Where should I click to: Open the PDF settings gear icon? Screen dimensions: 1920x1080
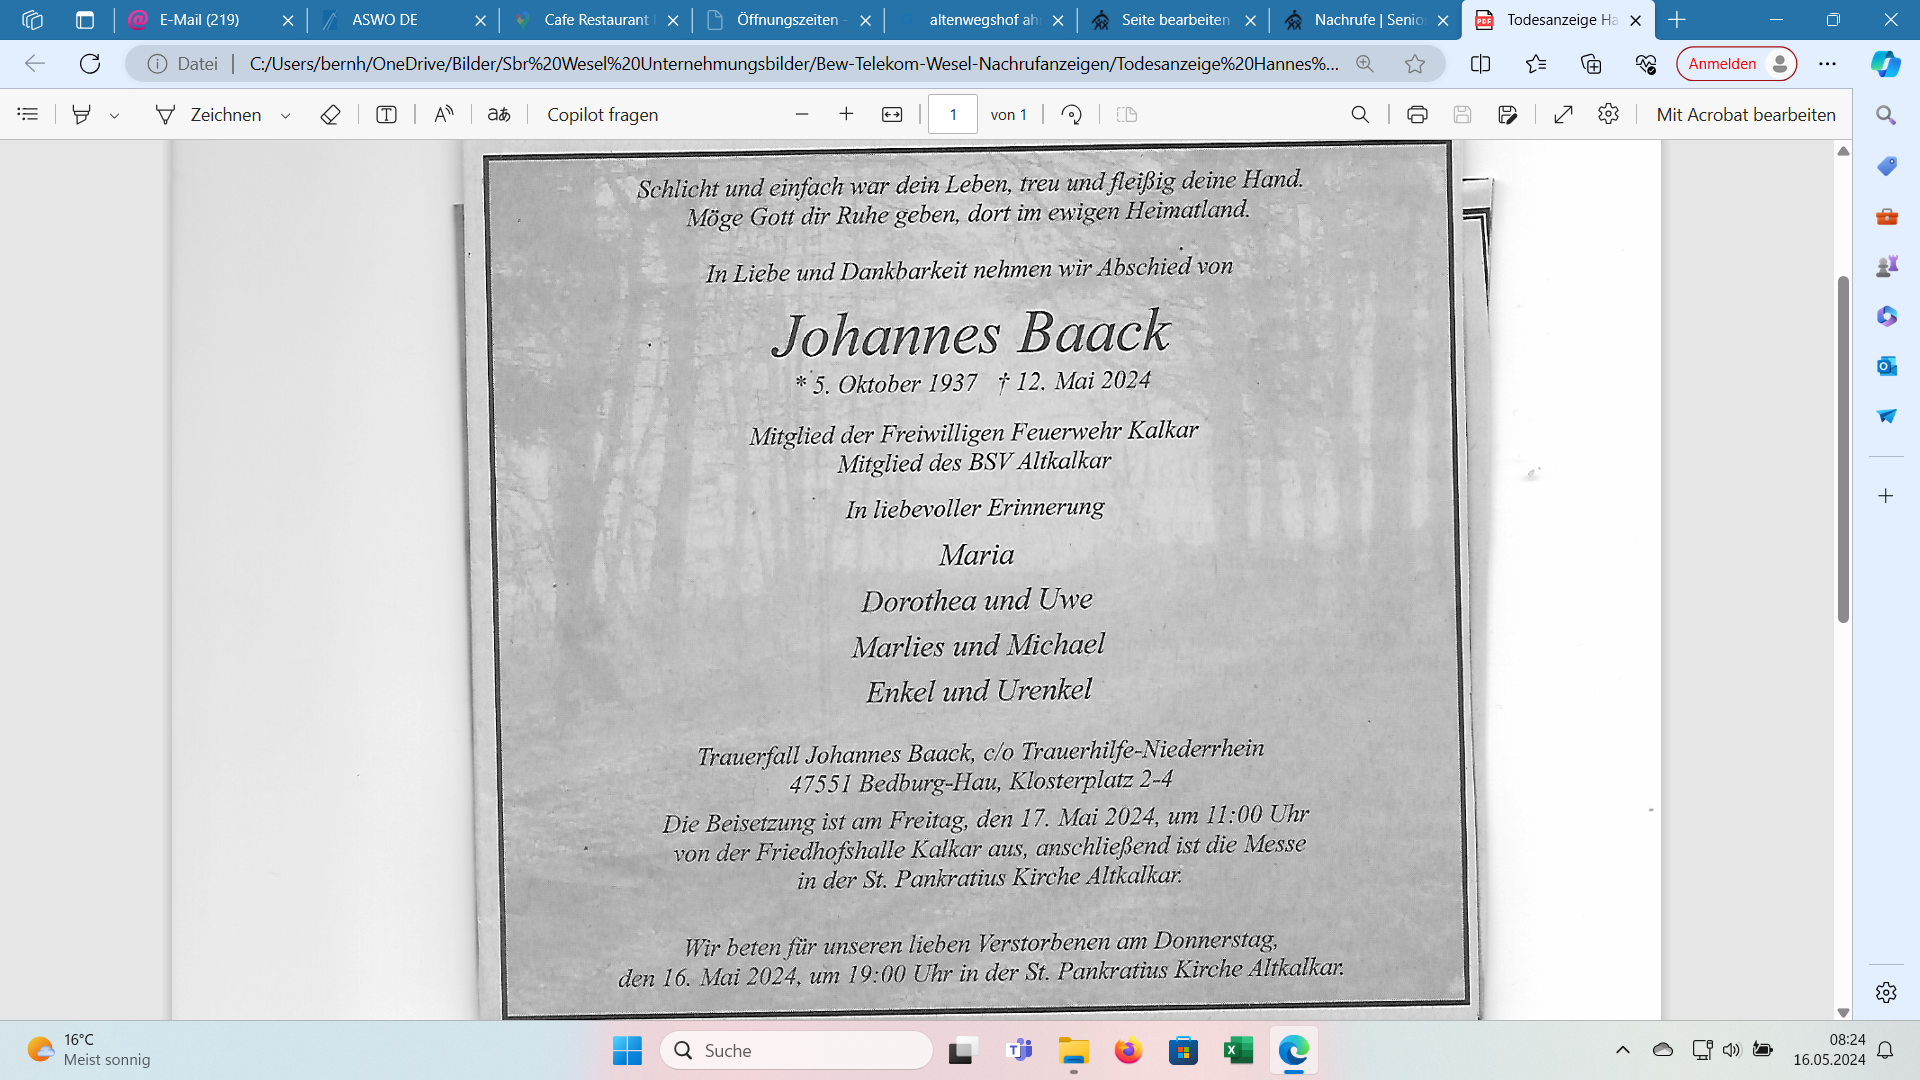(x=1608, y=115)
